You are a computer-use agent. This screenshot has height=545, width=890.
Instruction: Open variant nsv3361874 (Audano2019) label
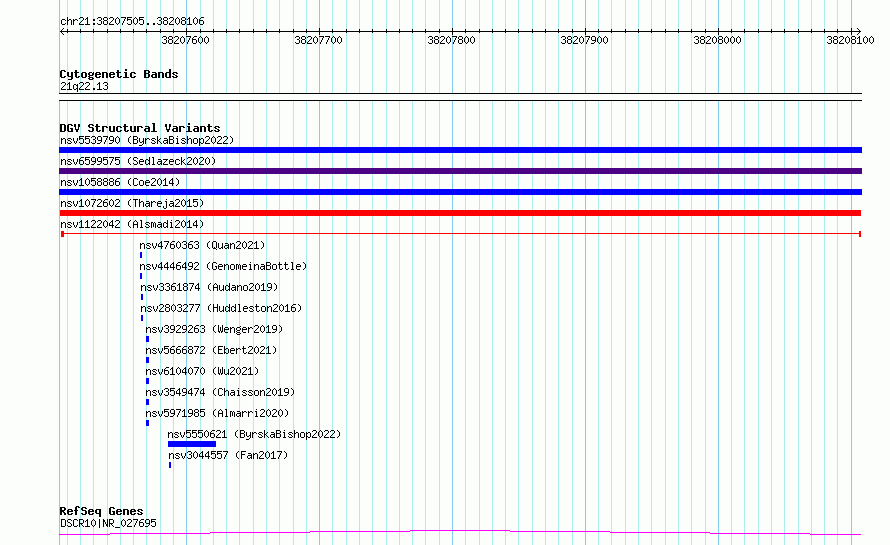tap(209, 287)
